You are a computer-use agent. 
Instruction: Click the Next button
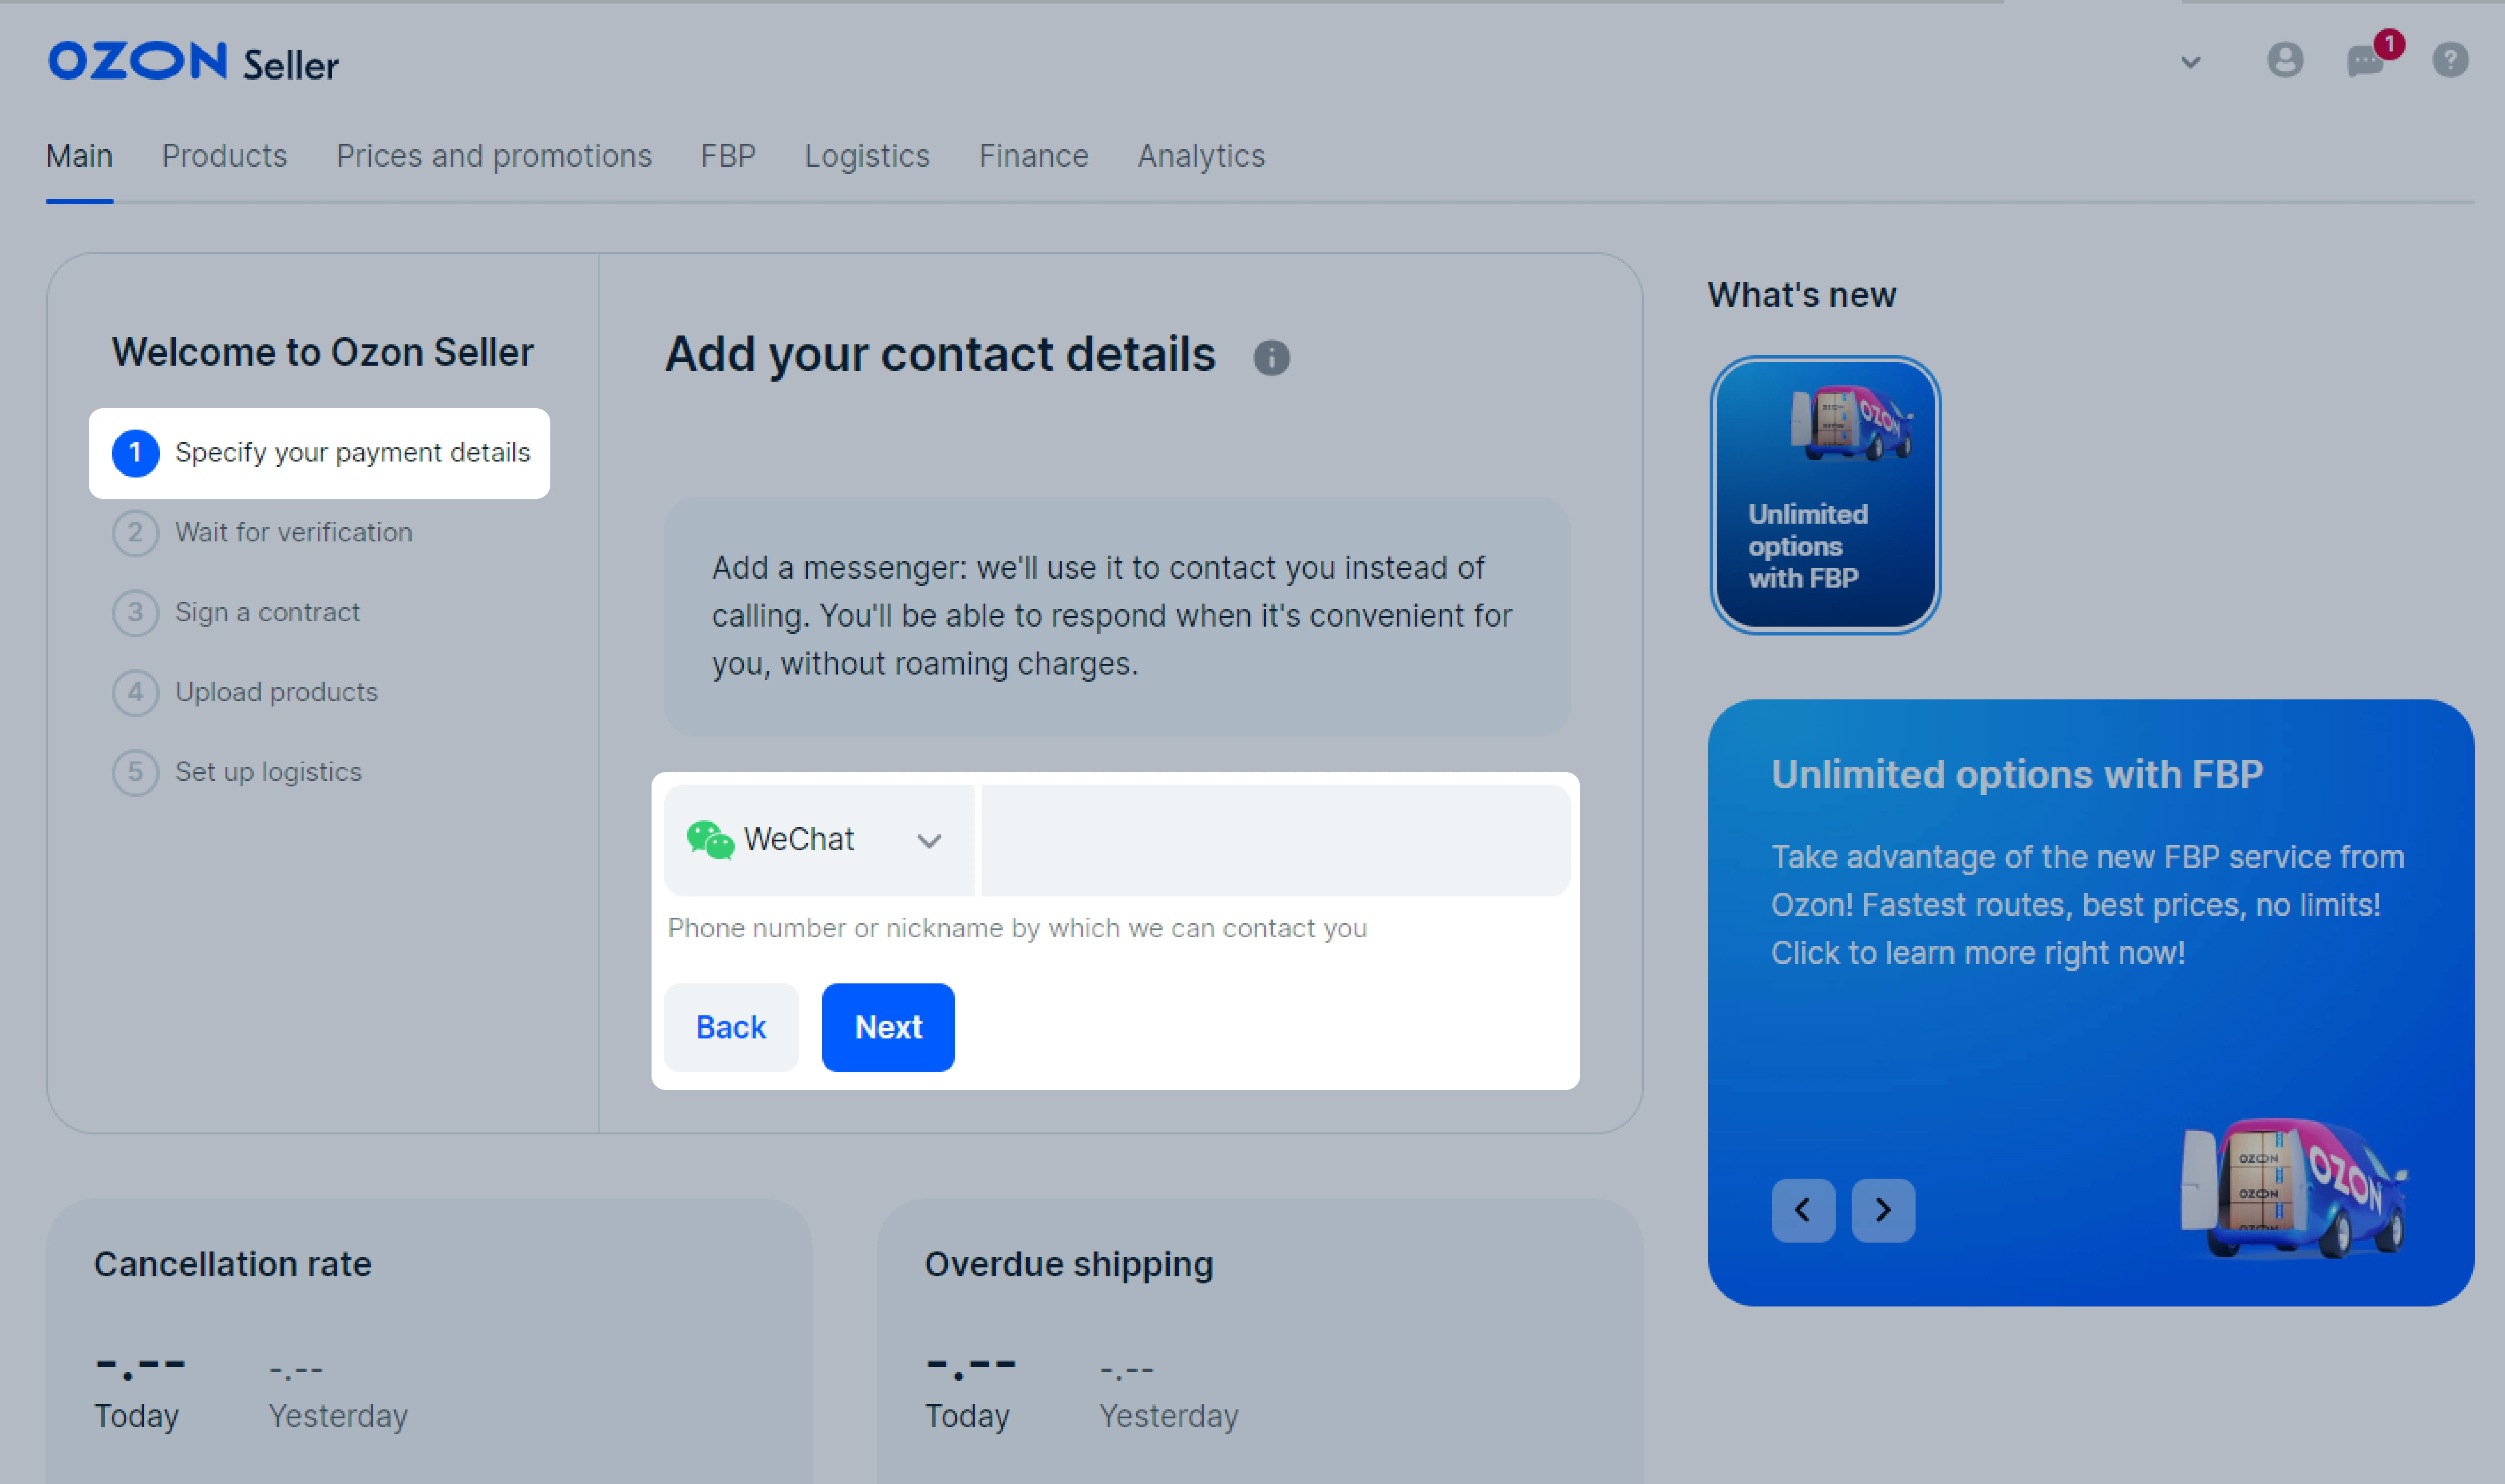click(887, 1026)
